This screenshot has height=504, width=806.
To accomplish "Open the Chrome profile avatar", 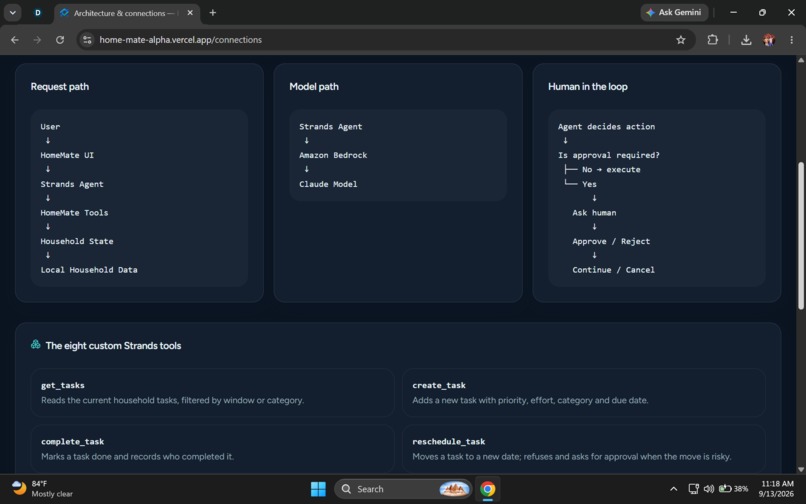I will [769, 40].
